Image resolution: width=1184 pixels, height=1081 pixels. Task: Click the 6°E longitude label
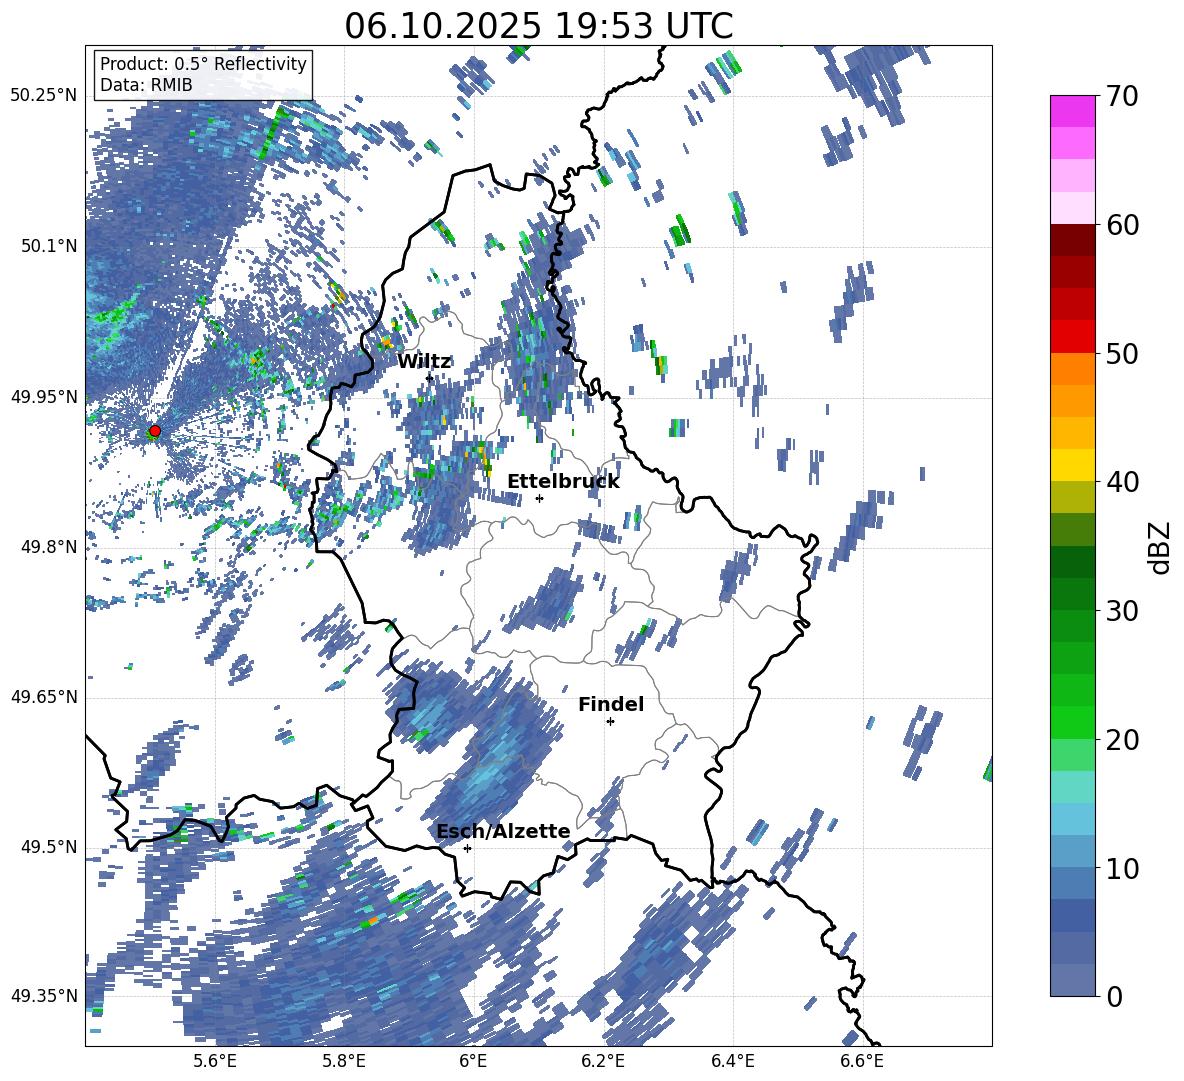pyautogui.click(x=473, y=1061)
